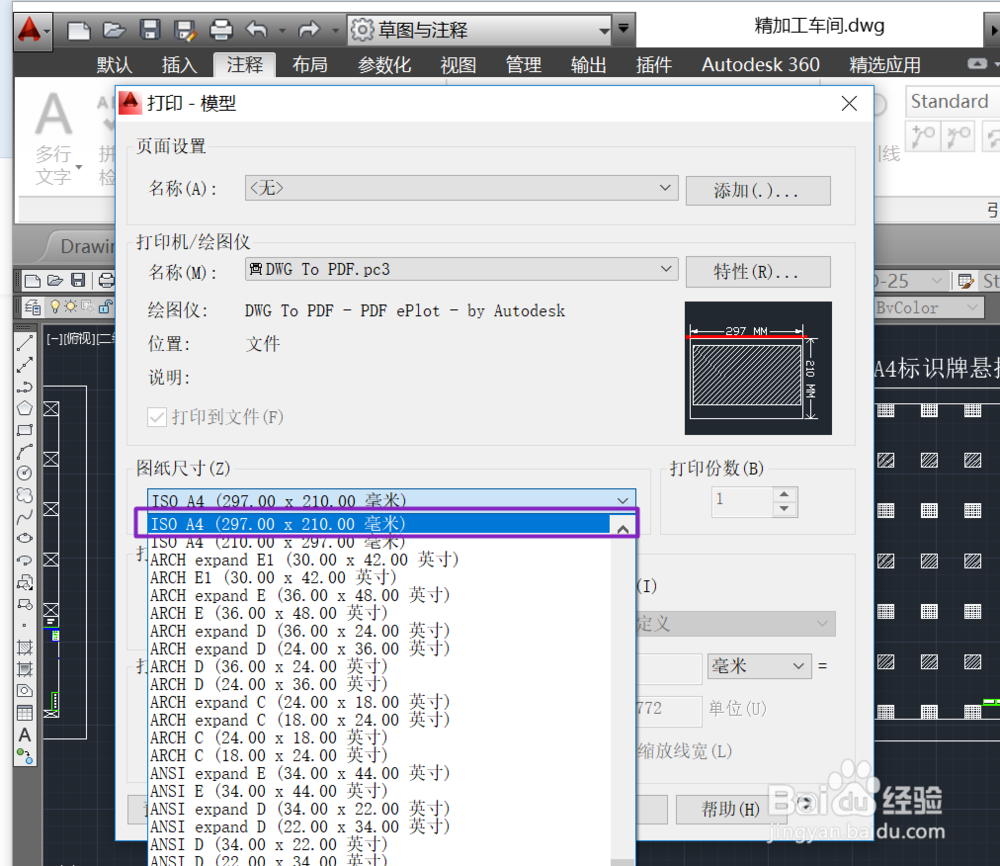
Task: Open the ByColor dropdown behind dialog
Action: tap(928, 308)
